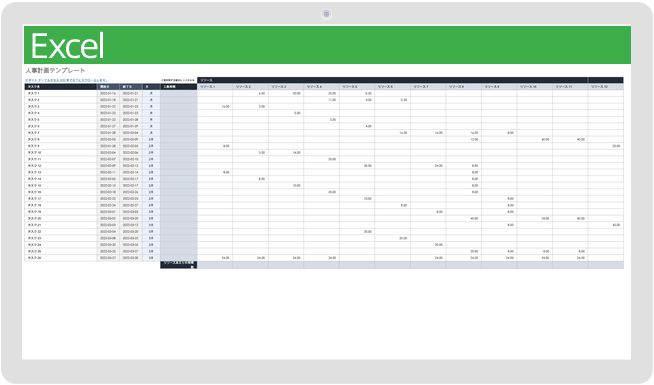This screenshot has width=654, height=385.
Task: Click the dark リソース group header bar
Action: click(392, 80)
